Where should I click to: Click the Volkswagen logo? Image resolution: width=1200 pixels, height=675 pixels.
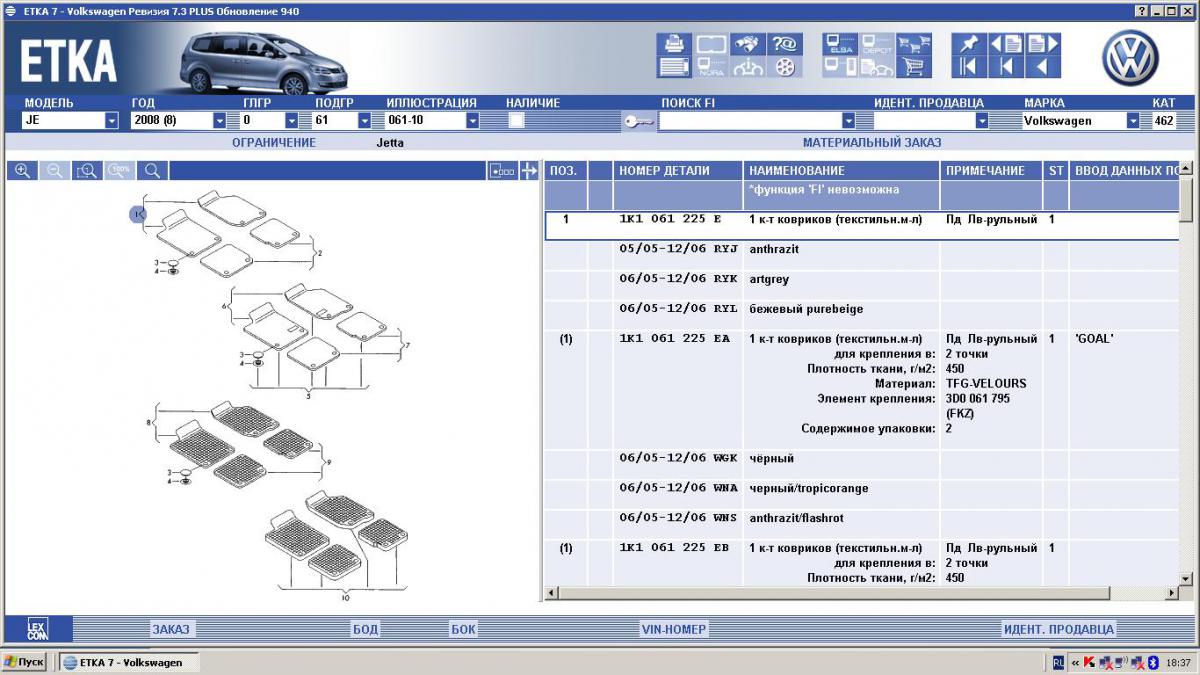point(1130,58)
